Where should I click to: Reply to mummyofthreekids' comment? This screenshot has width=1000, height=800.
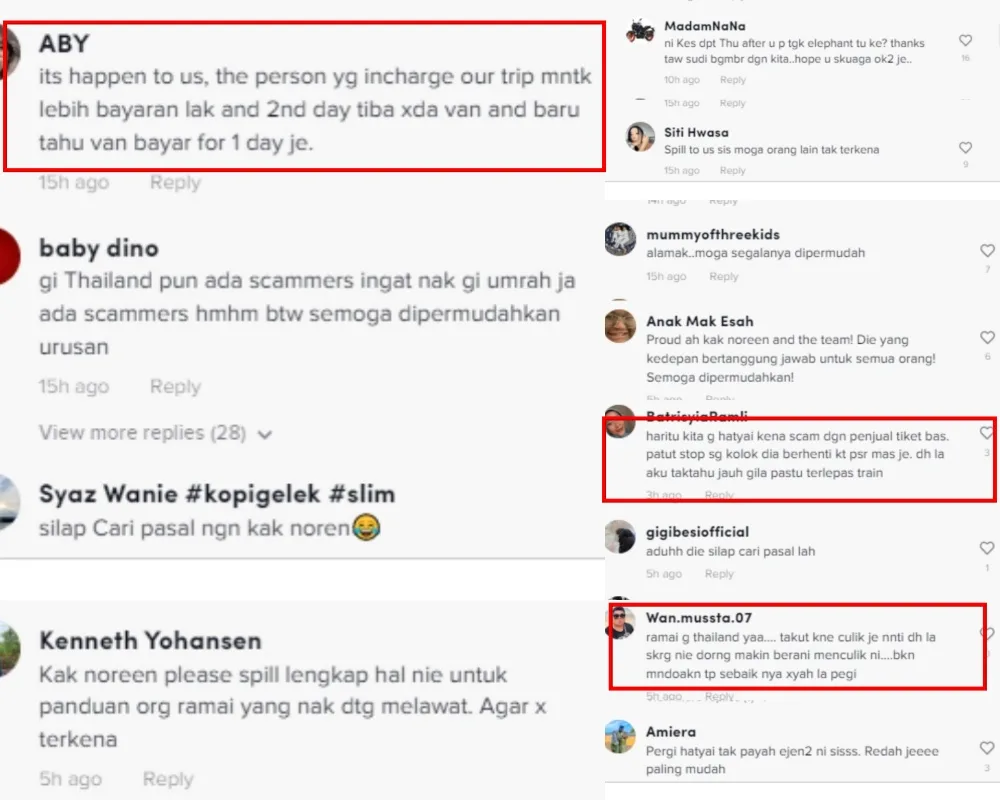coord(724,276)
